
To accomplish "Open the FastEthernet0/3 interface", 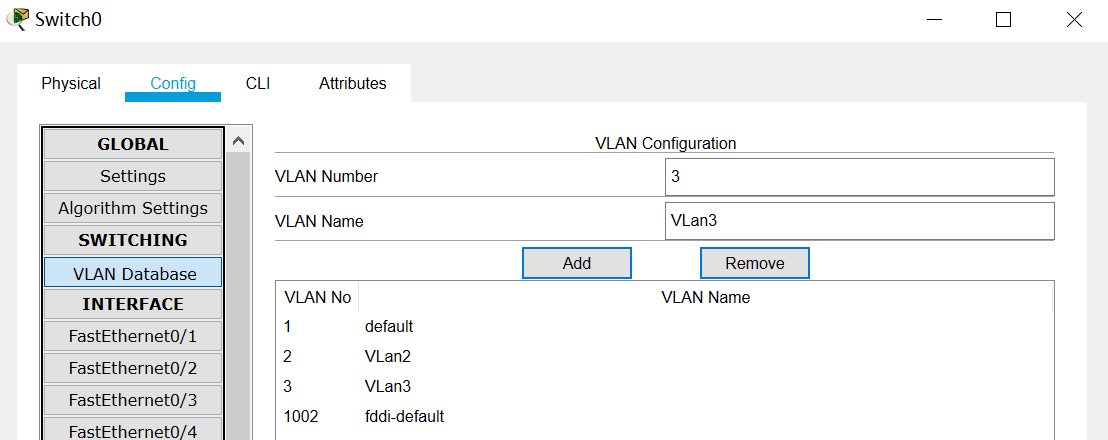I will pos(133,400).
